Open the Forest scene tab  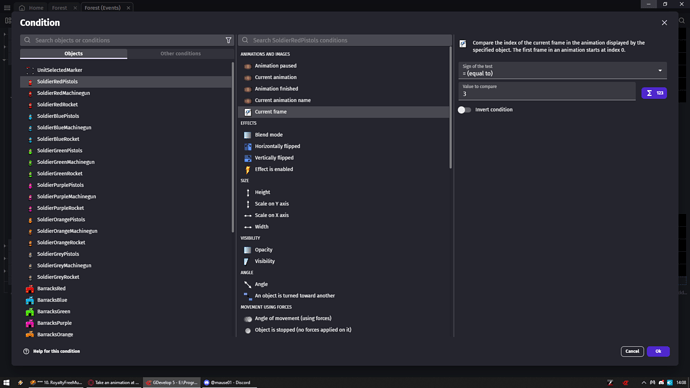coord(59,7)
